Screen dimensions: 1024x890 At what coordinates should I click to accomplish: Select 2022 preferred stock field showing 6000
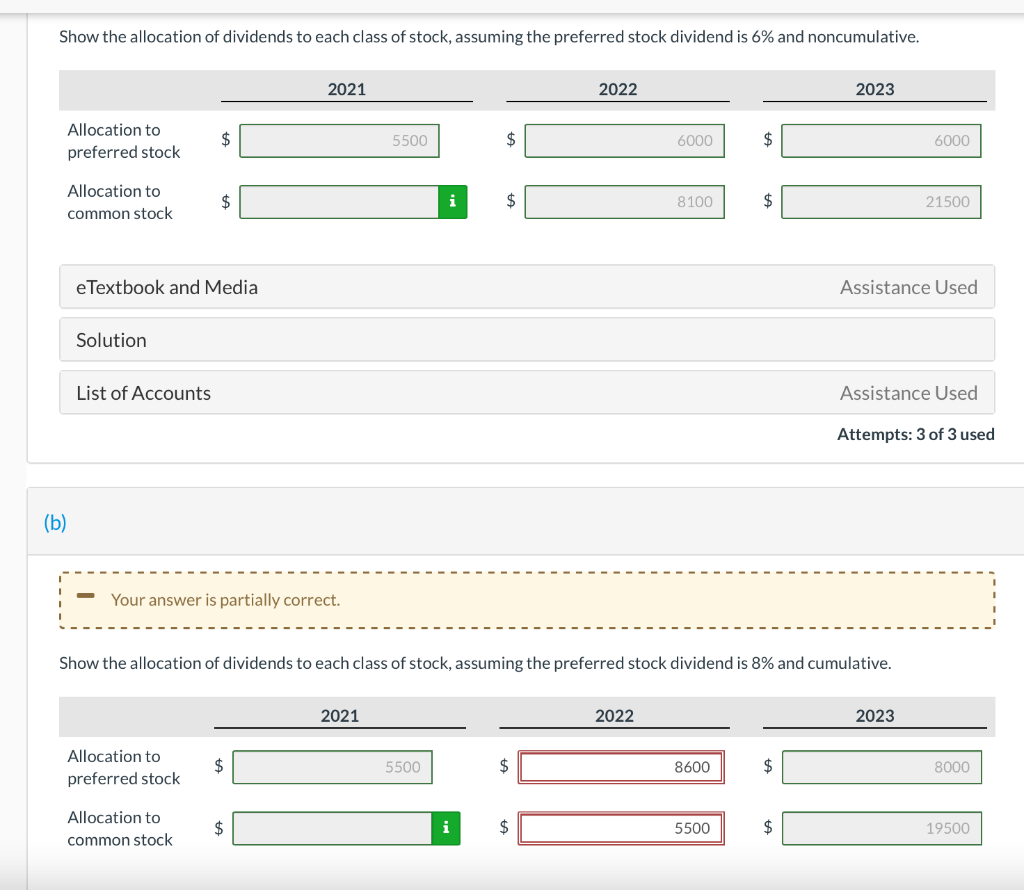pyautogui.click(x=624, y=140)
